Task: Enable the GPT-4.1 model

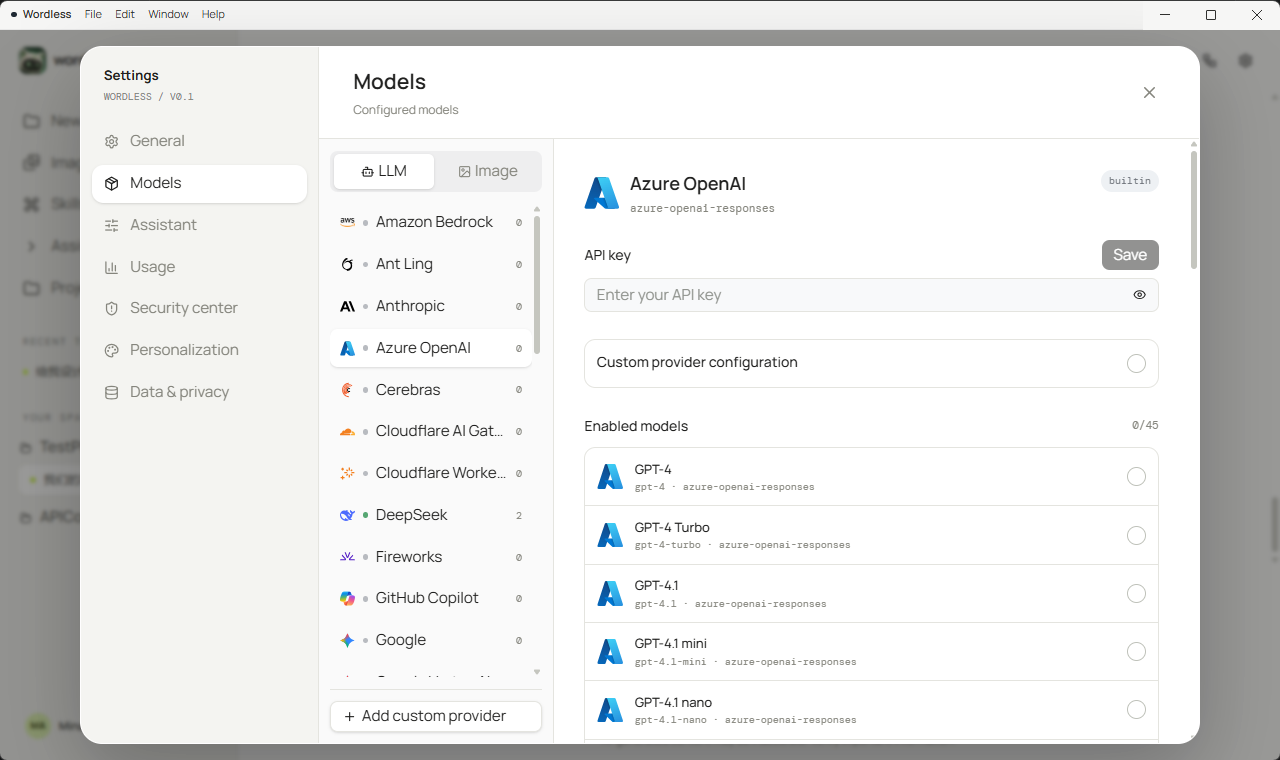Action: point(1136,594)
